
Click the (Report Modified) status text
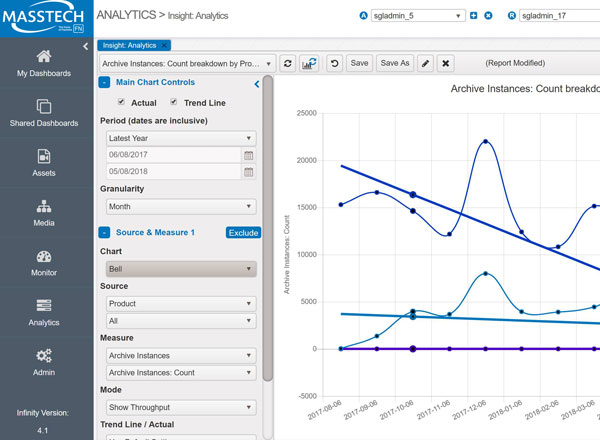pyautogui.click(x=515, y=63)
